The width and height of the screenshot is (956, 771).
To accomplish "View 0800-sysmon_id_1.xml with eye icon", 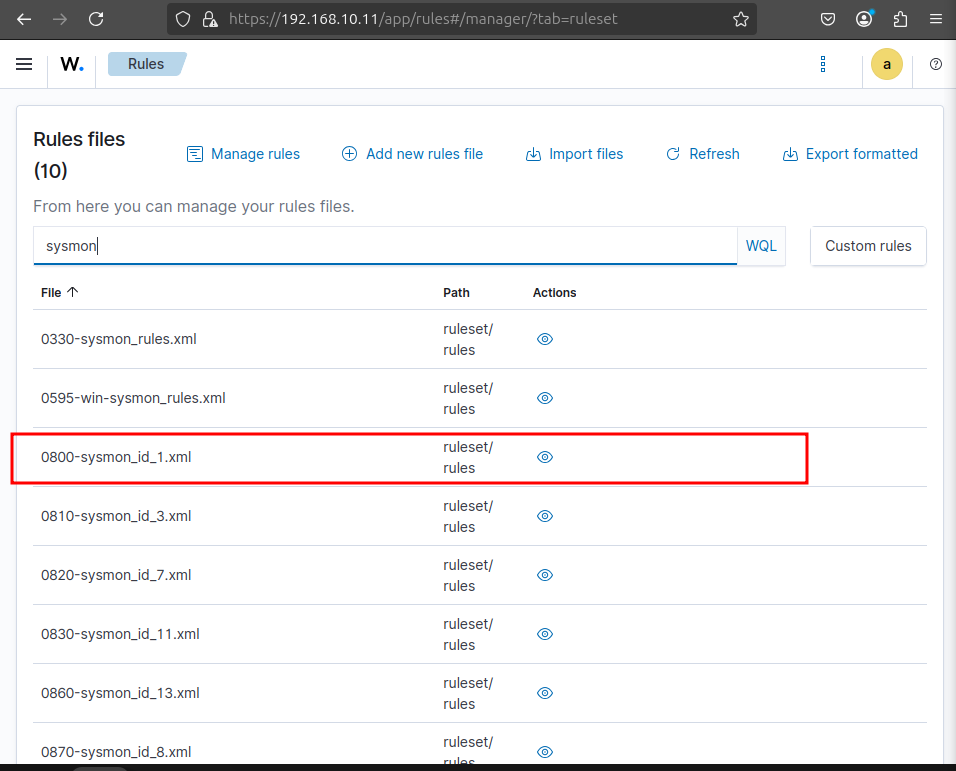I will [545, 457].
